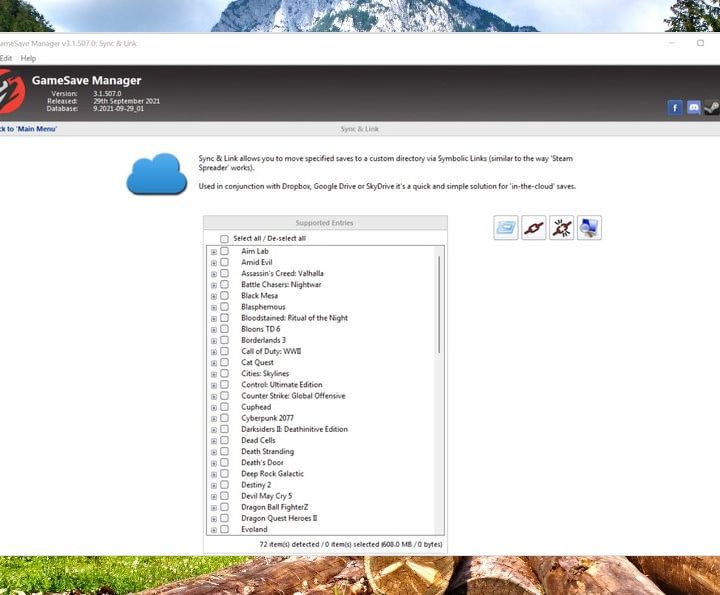Expand the Aim Lab tree node
Screen dimensions: 720x595
(214, 252)
